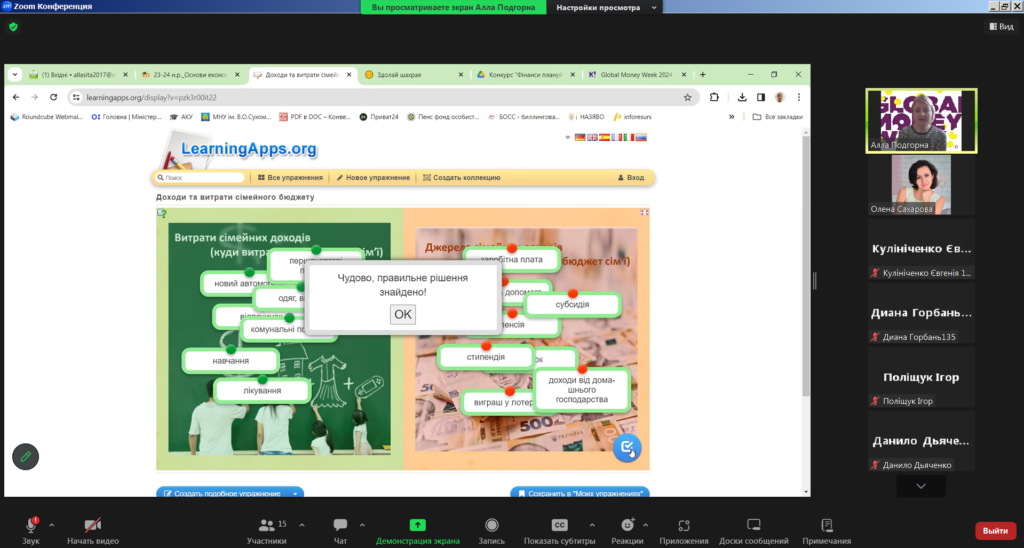Expand audio options arrow beside Звук
This screenshot has width=1024, height=548.
(x=52, y=524)
